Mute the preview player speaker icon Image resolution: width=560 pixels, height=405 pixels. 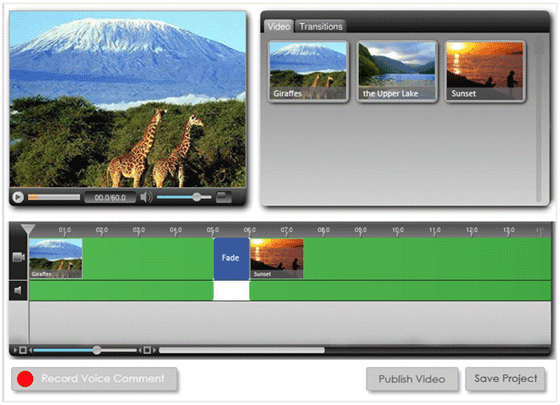coord(146,197)
